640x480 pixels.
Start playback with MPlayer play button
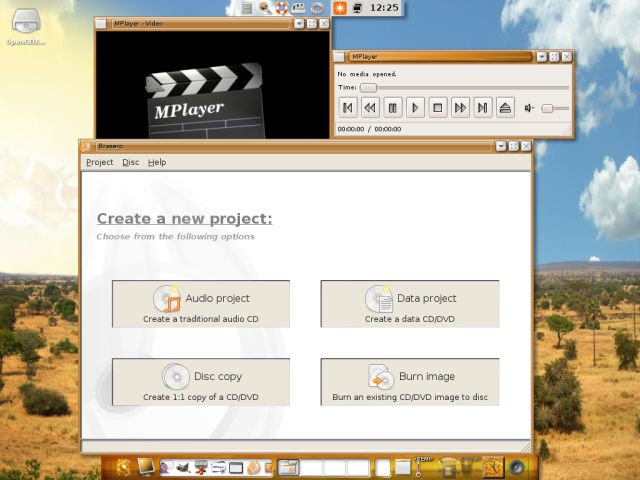(415, 108)
